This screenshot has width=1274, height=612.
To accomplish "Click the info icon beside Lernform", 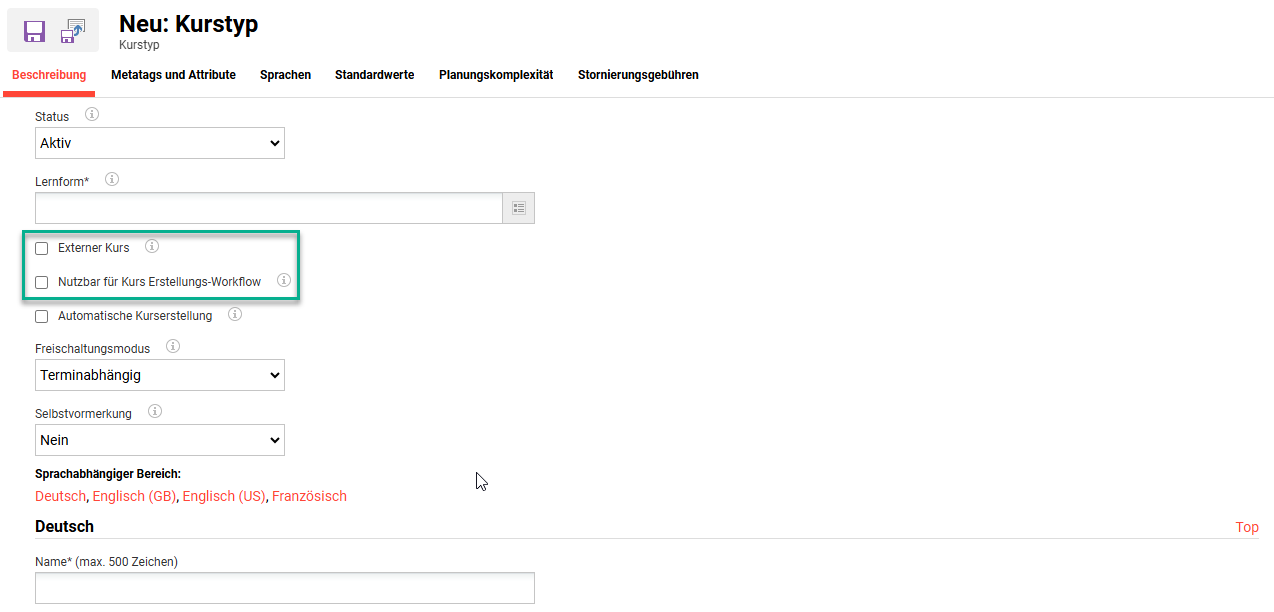I will click(112, 180).
